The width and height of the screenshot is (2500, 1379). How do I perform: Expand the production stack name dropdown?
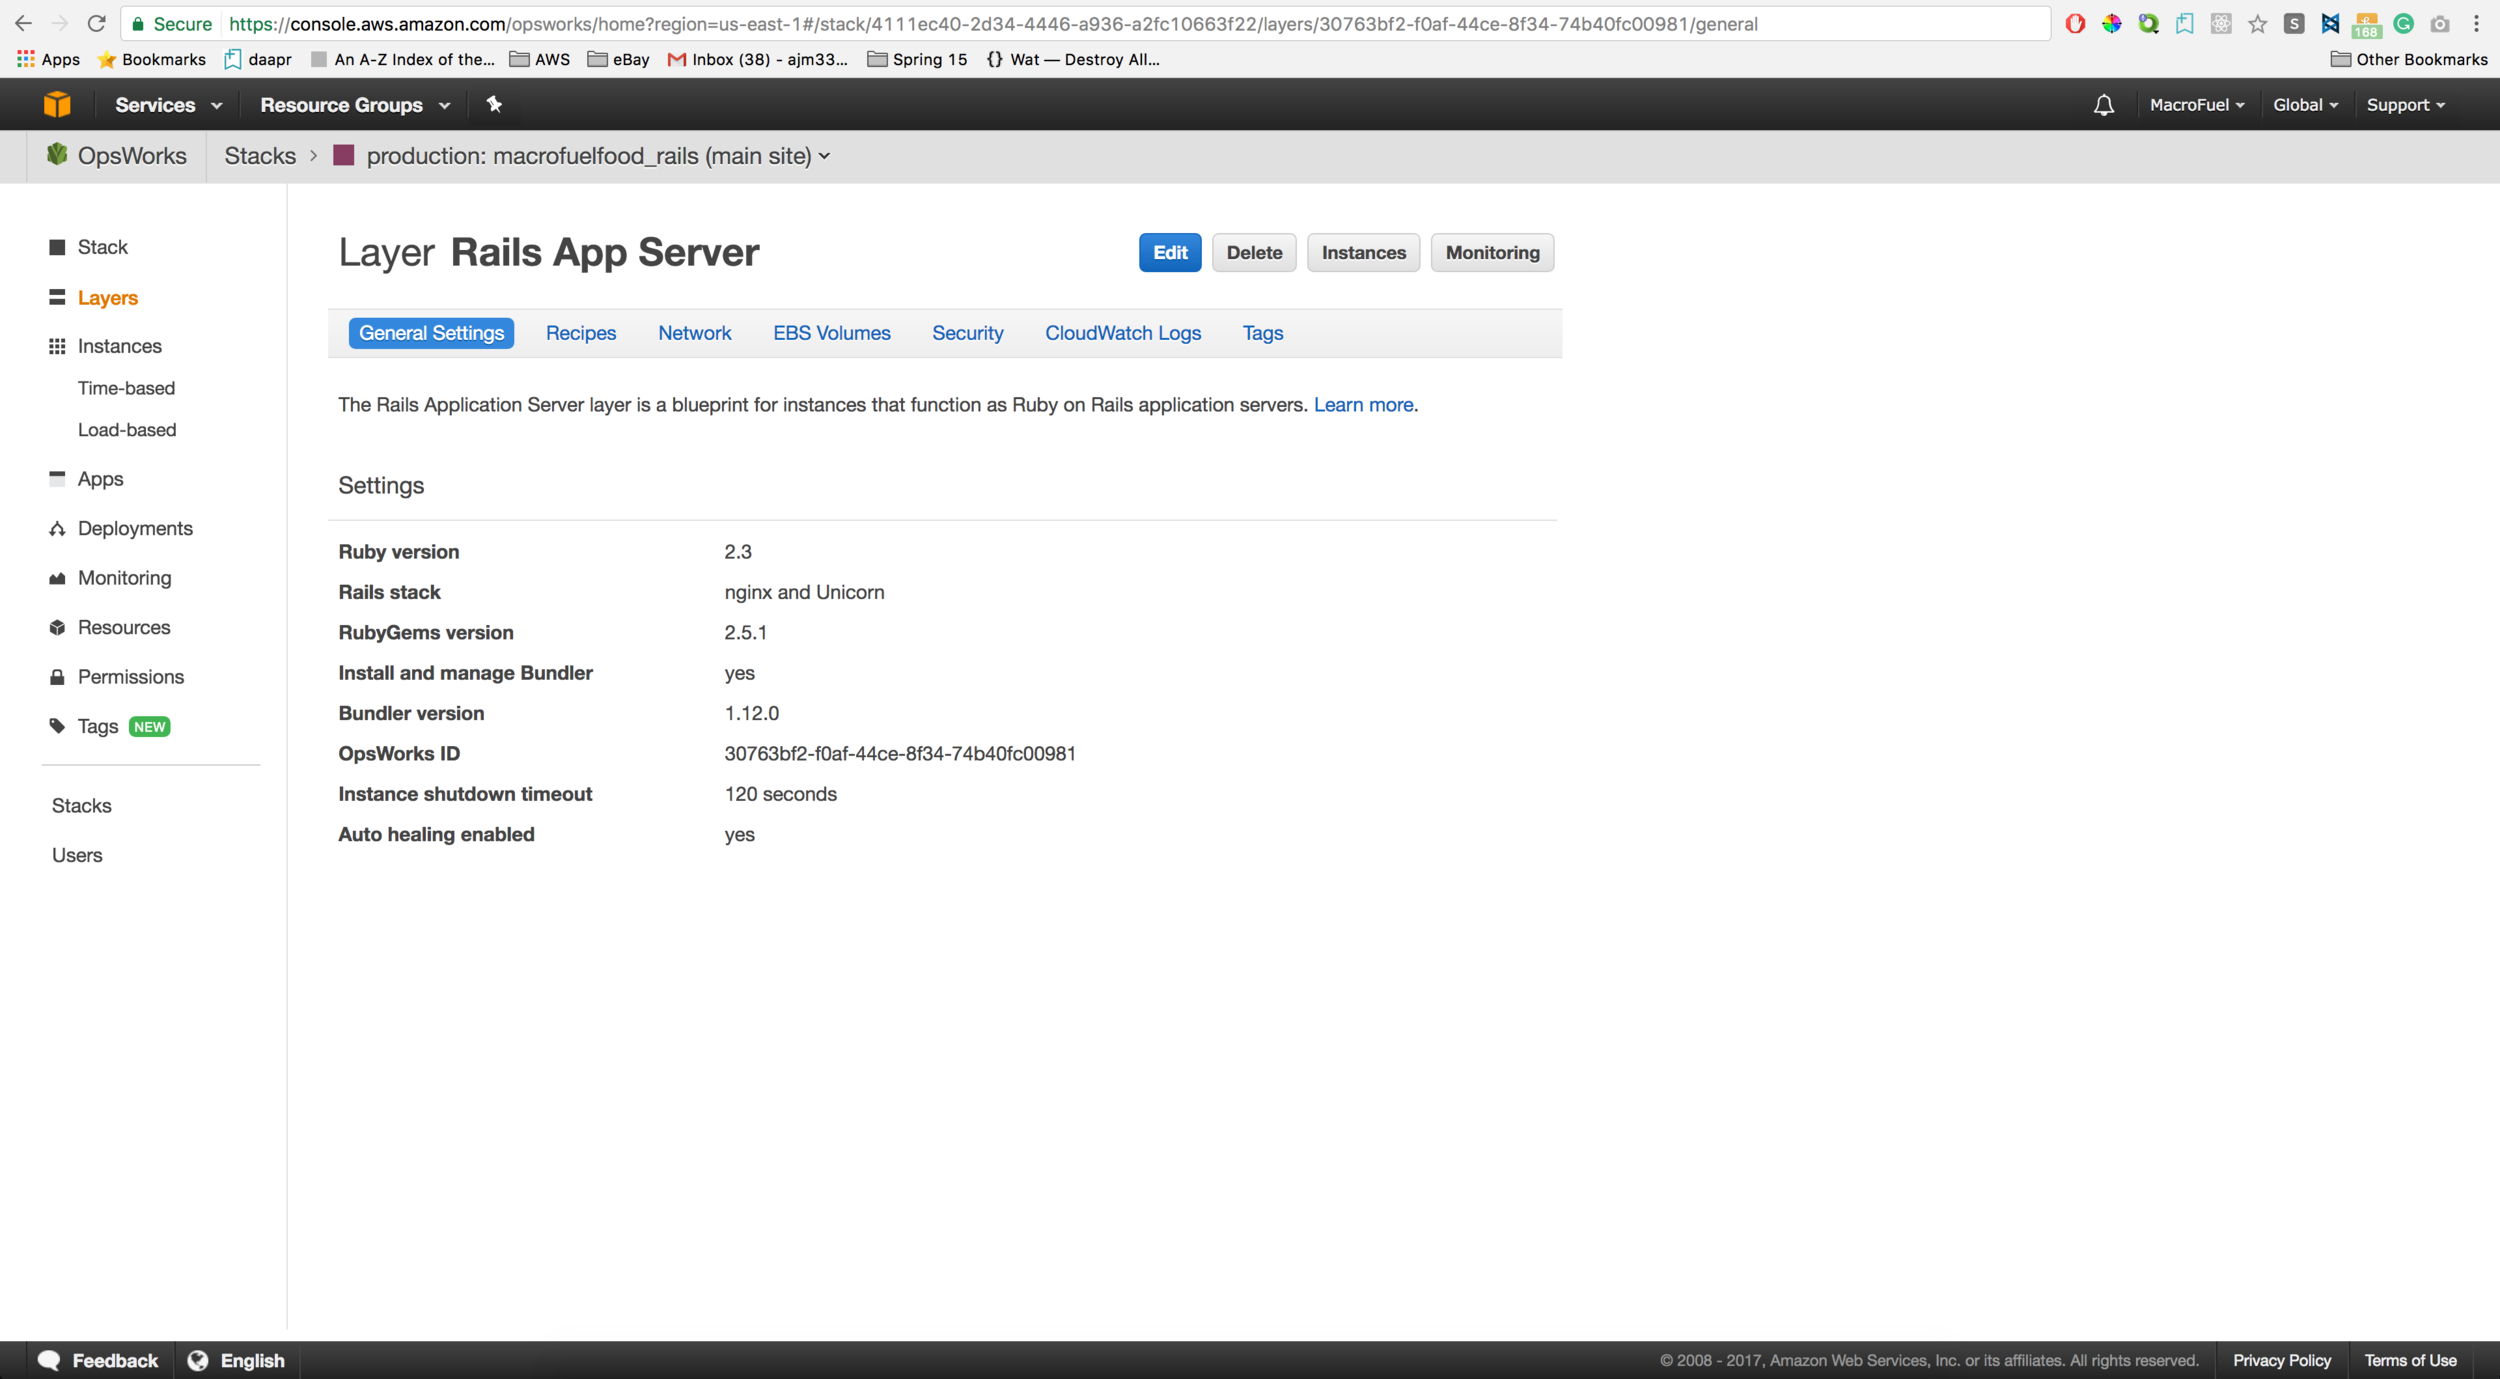click(598, 156)
